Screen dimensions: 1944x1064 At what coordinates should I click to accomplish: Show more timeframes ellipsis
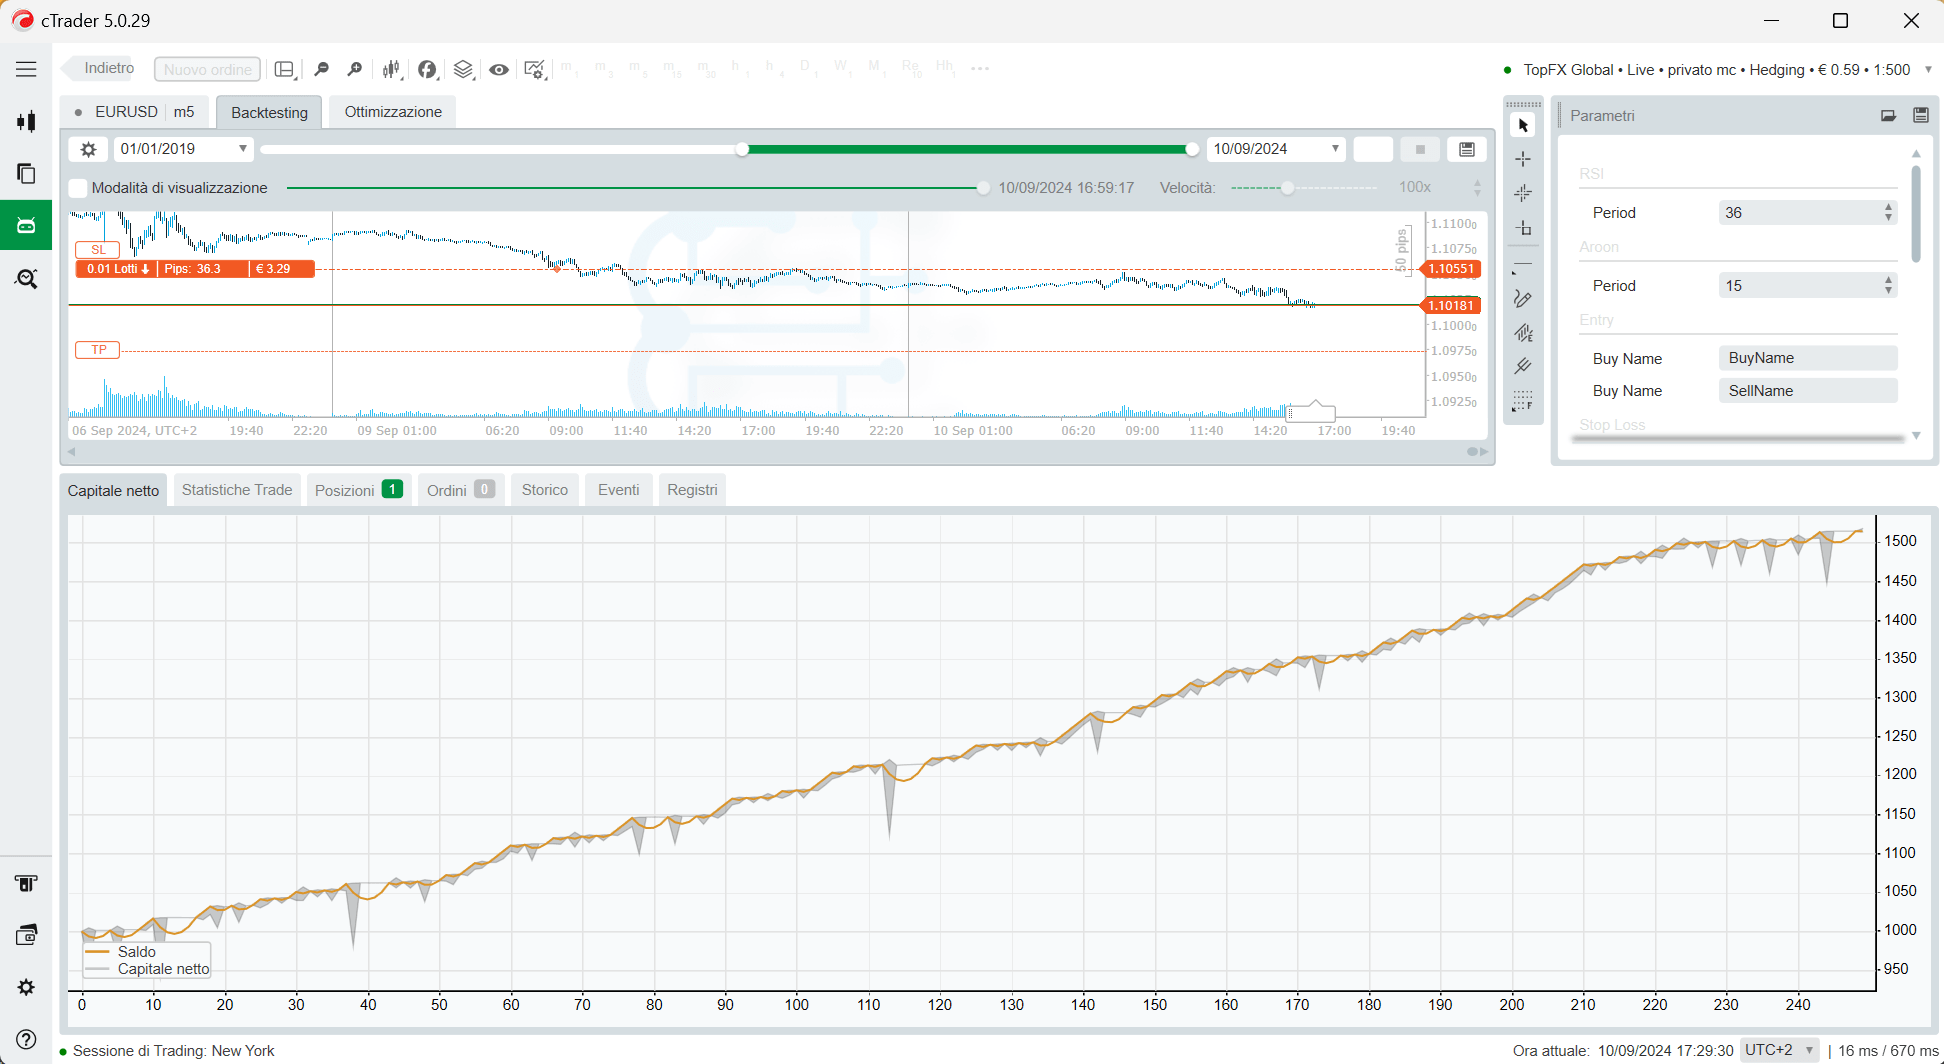click(x=980, y=69)
